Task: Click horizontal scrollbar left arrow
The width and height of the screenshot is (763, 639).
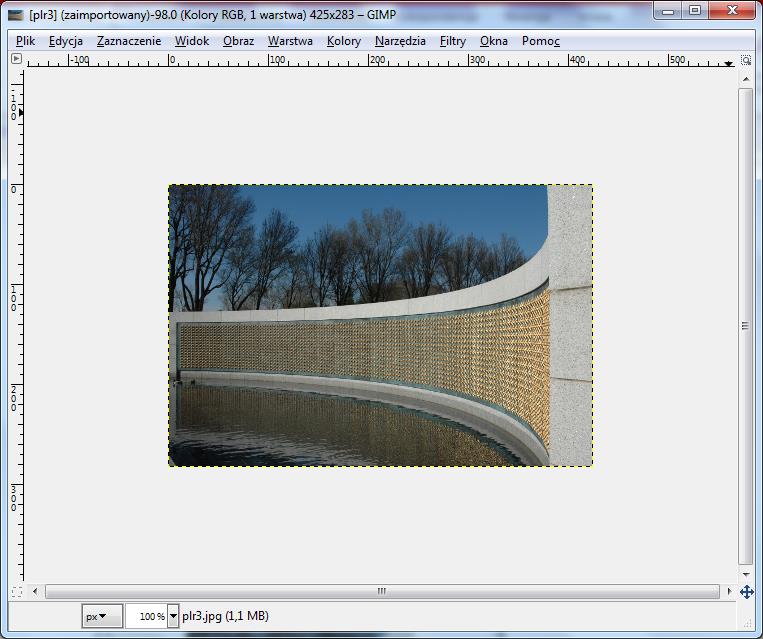Action: coord(35,592)
